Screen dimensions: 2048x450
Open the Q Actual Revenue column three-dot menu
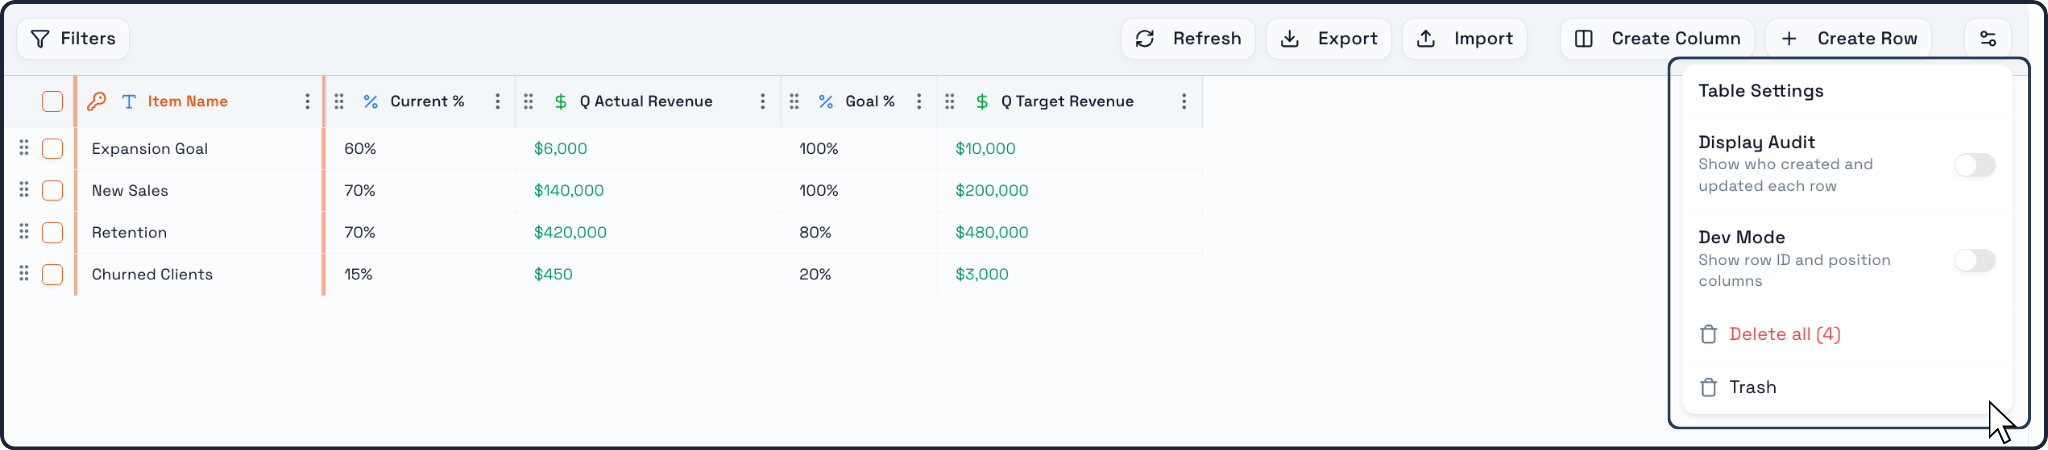click(x=762, y=101)
